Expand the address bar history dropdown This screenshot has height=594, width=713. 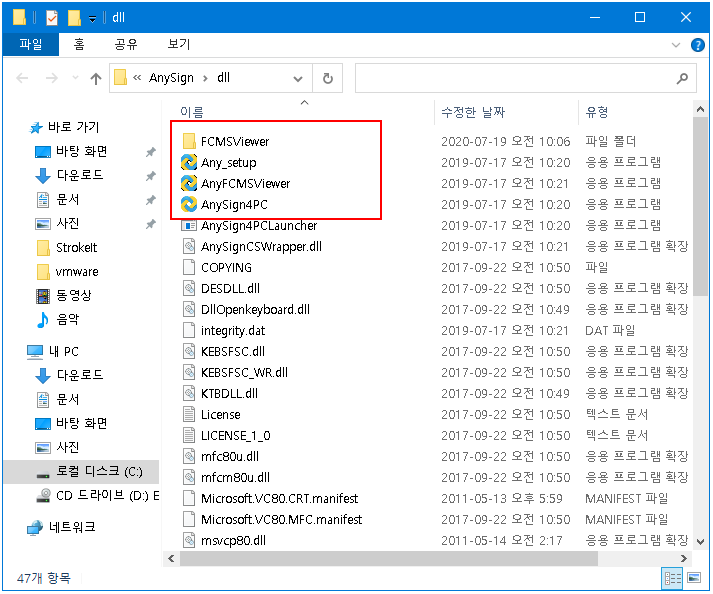[x=298, y=79]
